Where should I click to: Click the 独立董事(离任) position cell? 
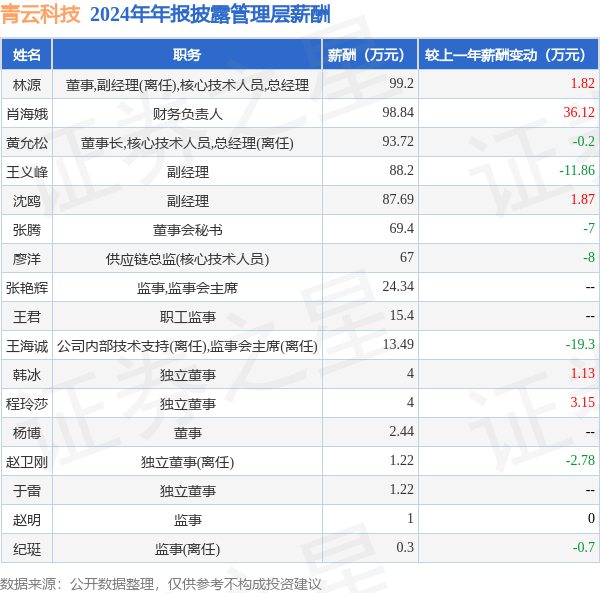tap(188, 462)
